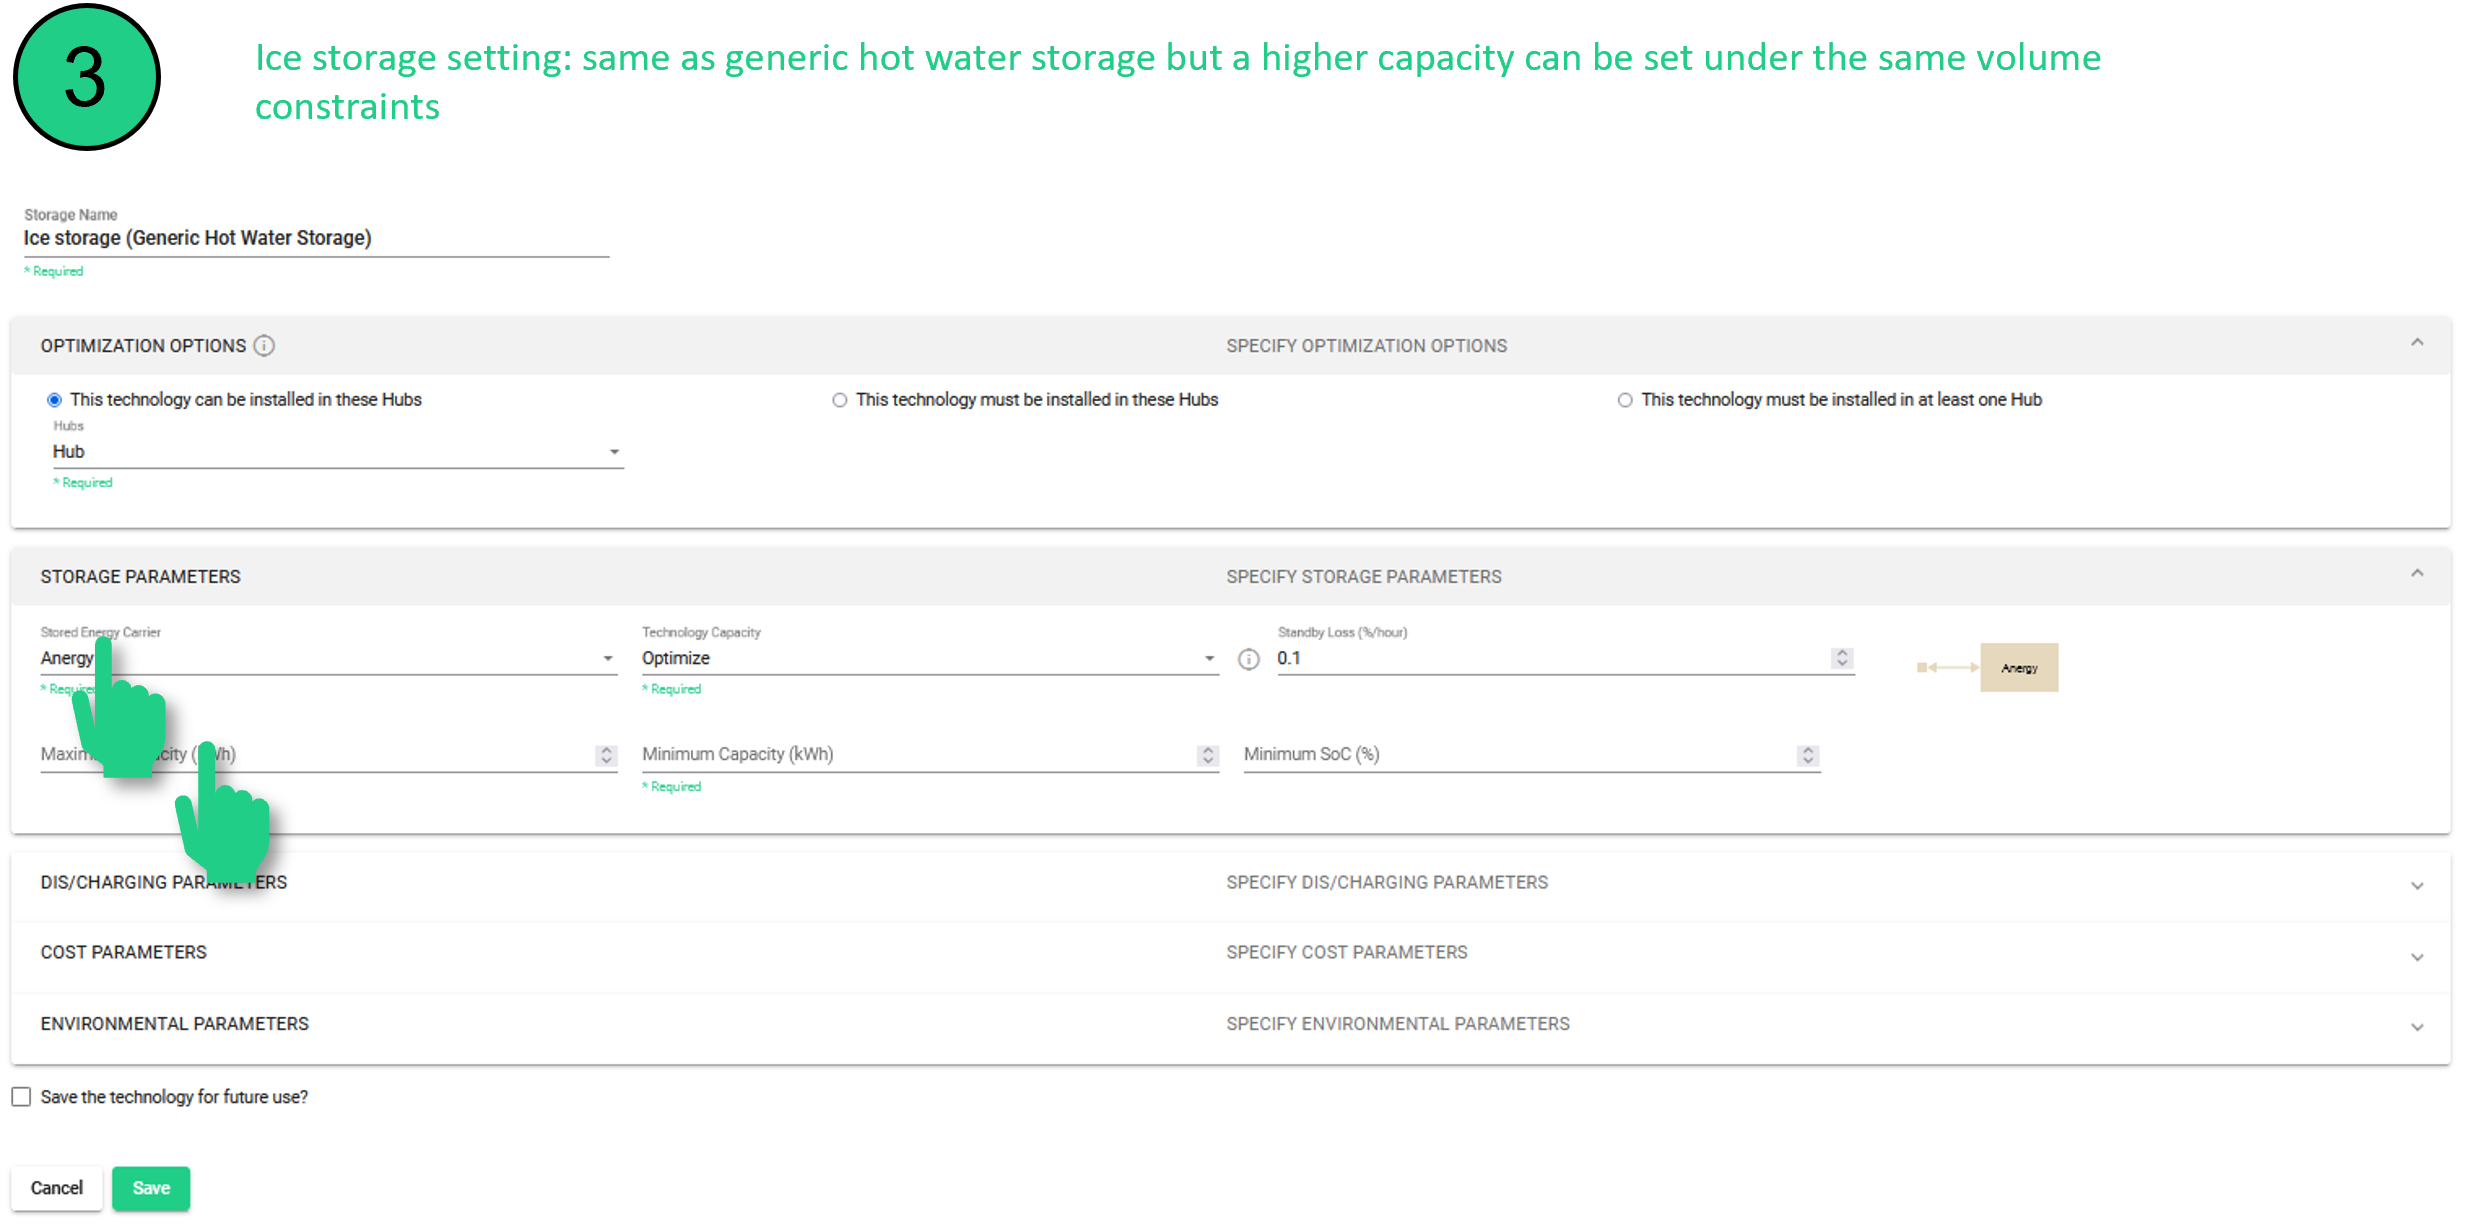The width and height of the screenshot is (2475, 1230).
Task: Select 'can be installed in these Hubs'
Action: click(55, 400)
